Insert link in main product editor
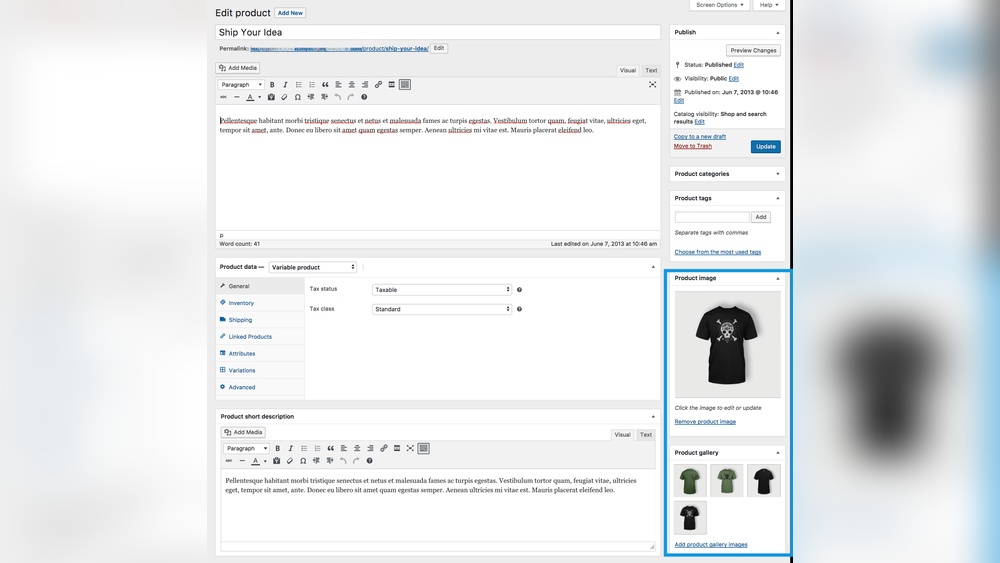Screen dimensions: 1000x563 click(x=378, y=85)
